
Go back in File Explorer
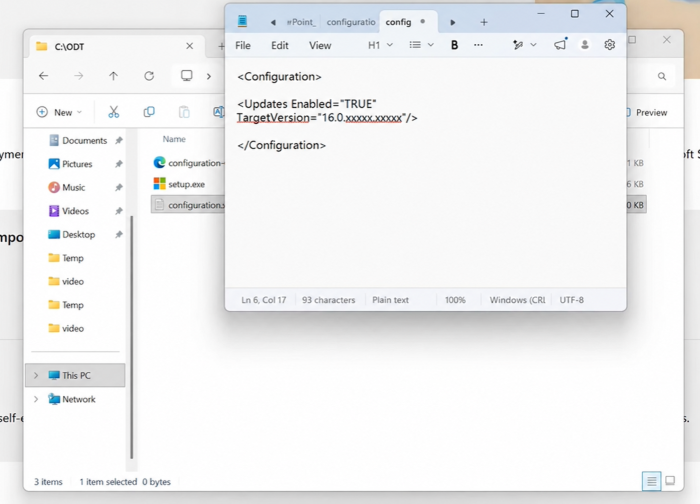pyautogui.click(x=43, y=76)
